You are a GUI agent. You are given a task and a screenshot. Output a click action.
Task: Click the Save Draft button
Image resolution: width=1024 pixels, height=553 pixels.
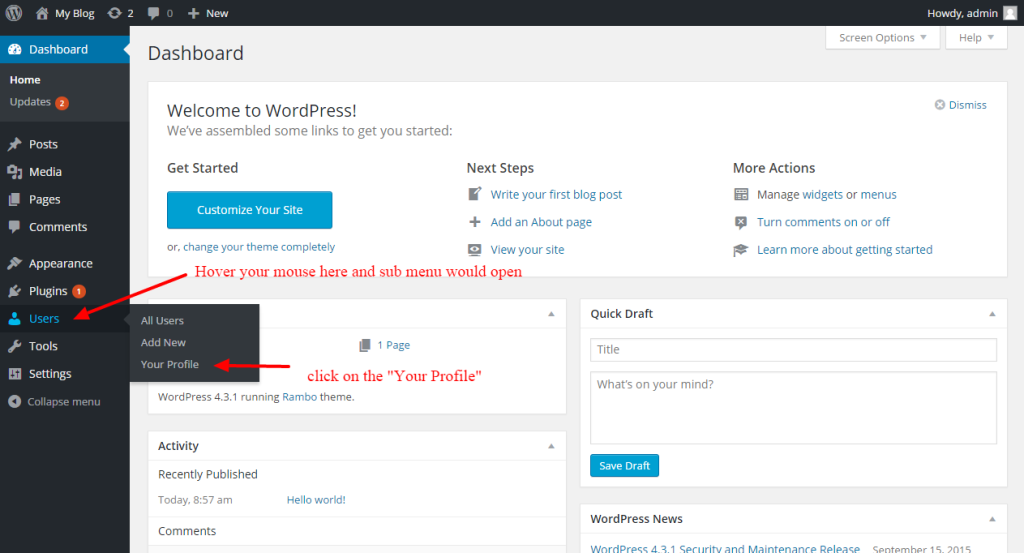(624, 466)
